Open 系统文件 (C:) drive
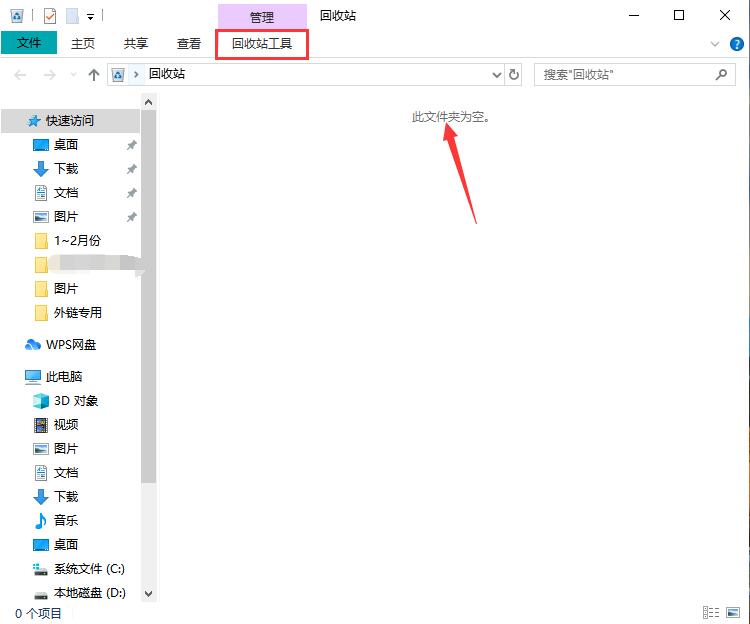This screenshot has height=624, width=750. pyautogui.click(x=89, y=569)
